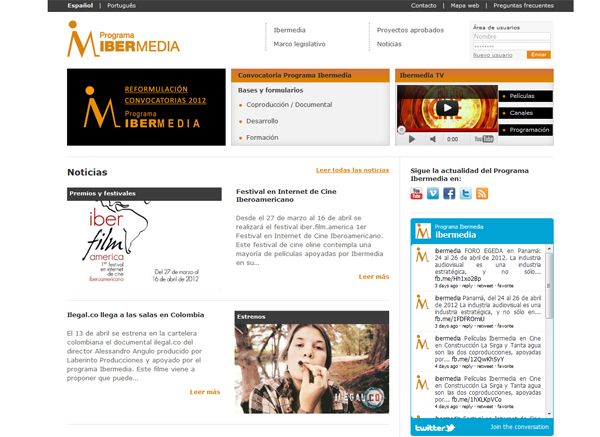600x437 pixels.
Task: Click Convocatoria Programa Ibermedia header
Action: pos(310,75)
